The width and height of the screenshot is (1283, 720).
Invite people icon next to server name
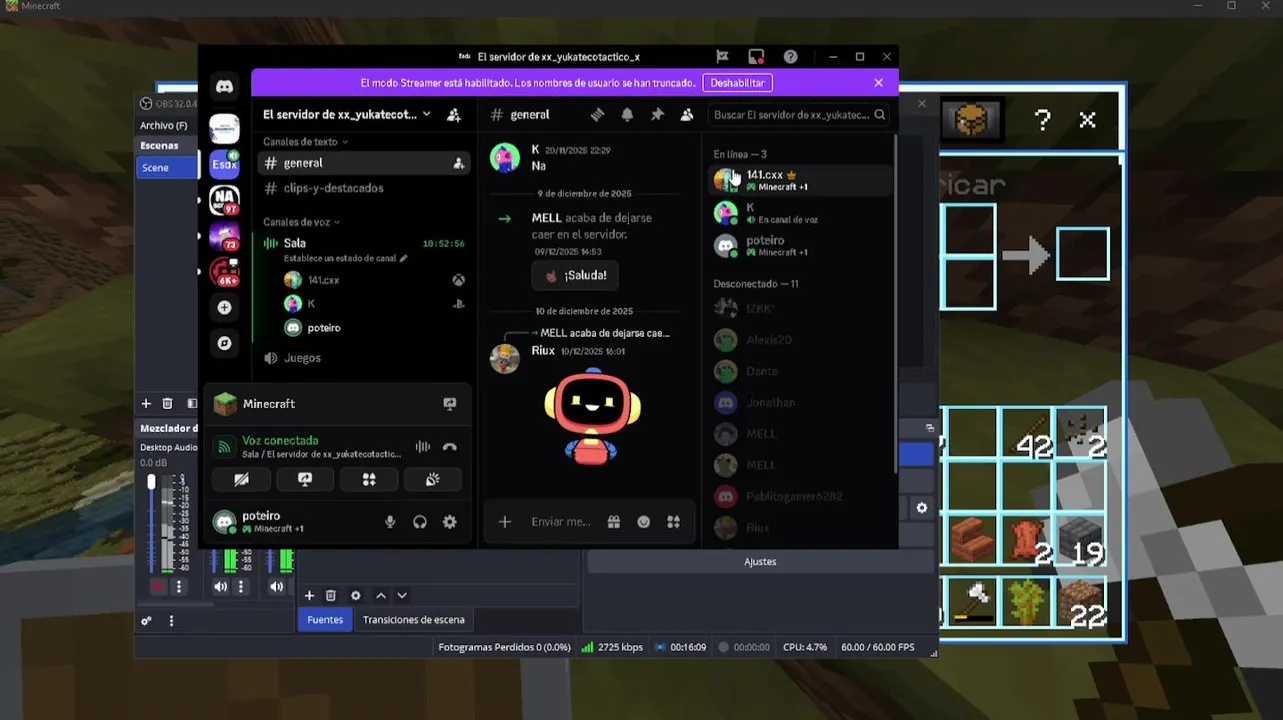pos(454,115)
